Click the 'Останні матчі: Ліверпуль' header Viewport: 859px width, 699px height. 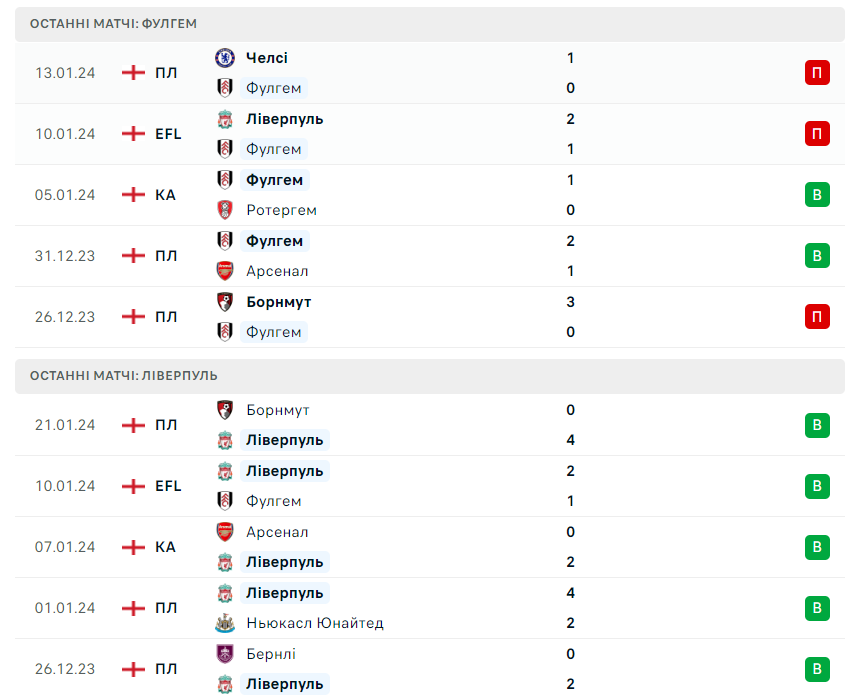pos(123,375)
